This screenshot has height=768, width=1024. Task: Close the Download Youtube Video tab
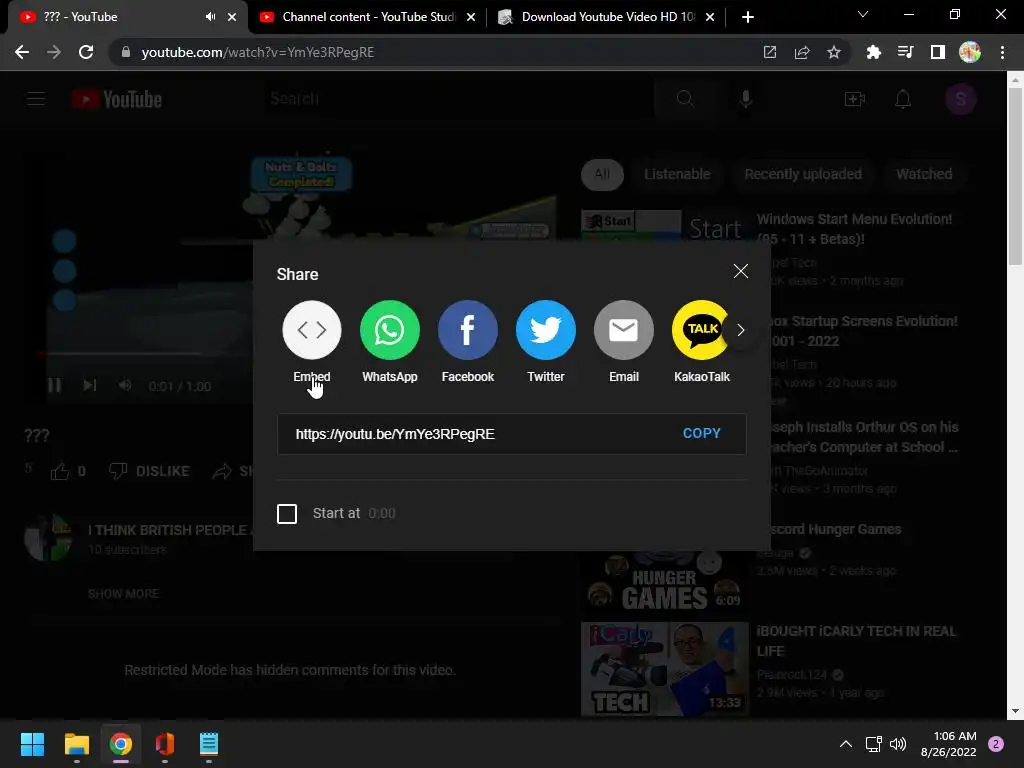coord(711,17)
